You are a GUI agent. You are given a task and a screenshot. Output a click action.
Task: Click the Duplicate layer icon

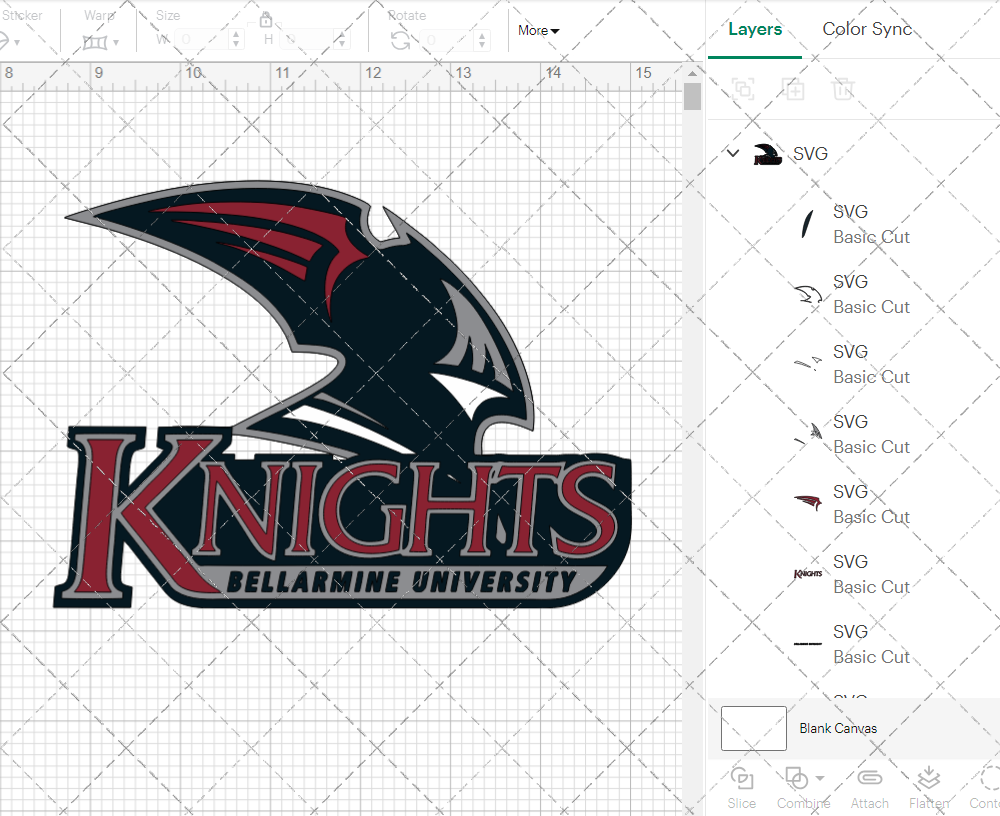coord(794,89)
